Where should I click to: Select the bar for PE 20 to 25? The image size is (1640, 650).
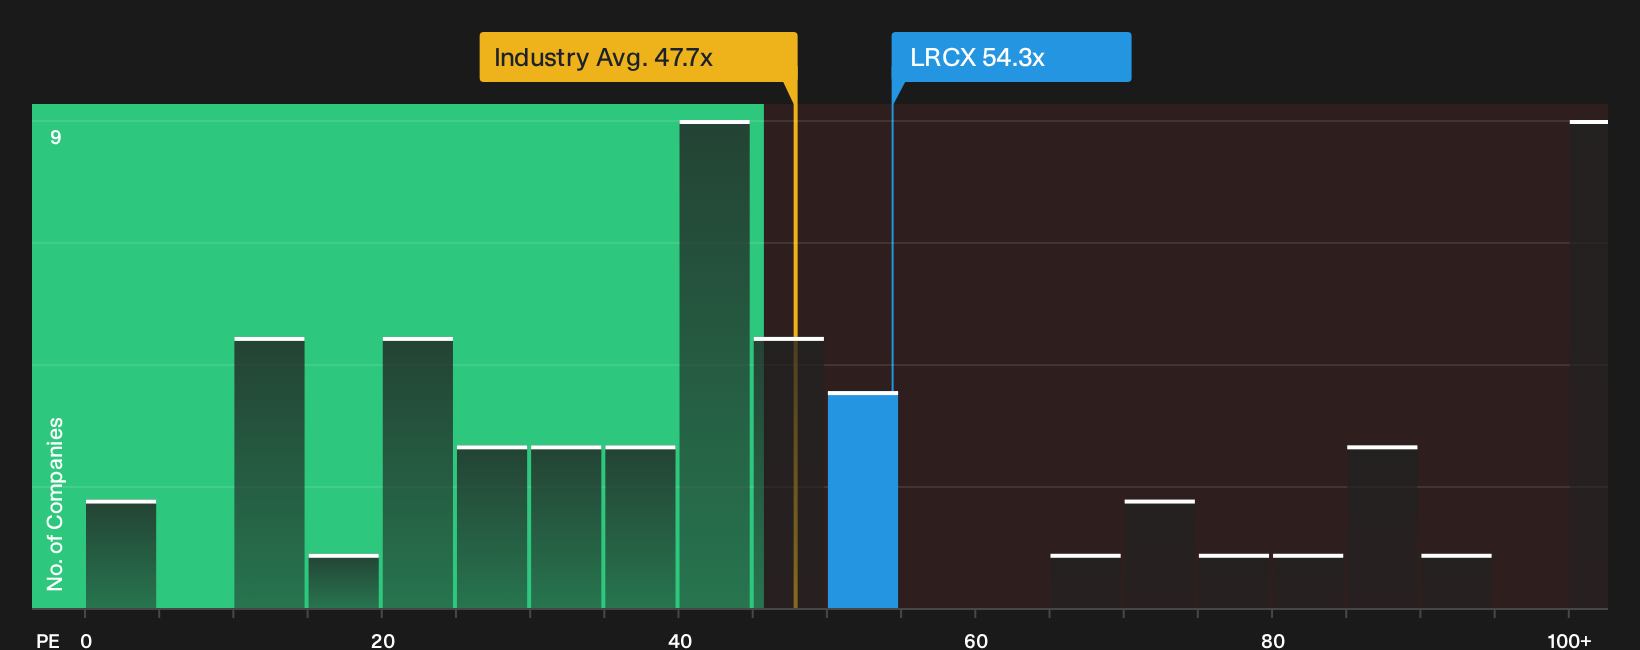418,473
